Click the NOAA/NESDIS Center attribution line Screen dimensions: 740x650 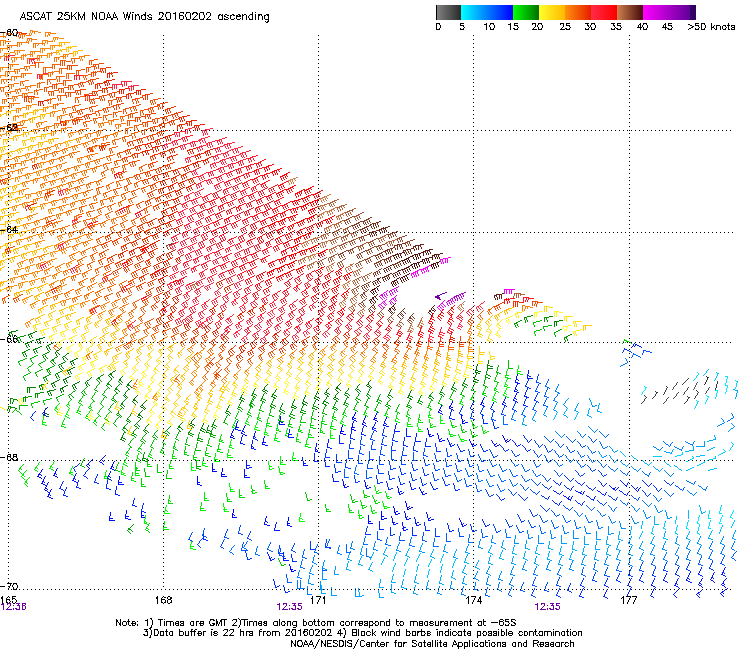(432, 644)
